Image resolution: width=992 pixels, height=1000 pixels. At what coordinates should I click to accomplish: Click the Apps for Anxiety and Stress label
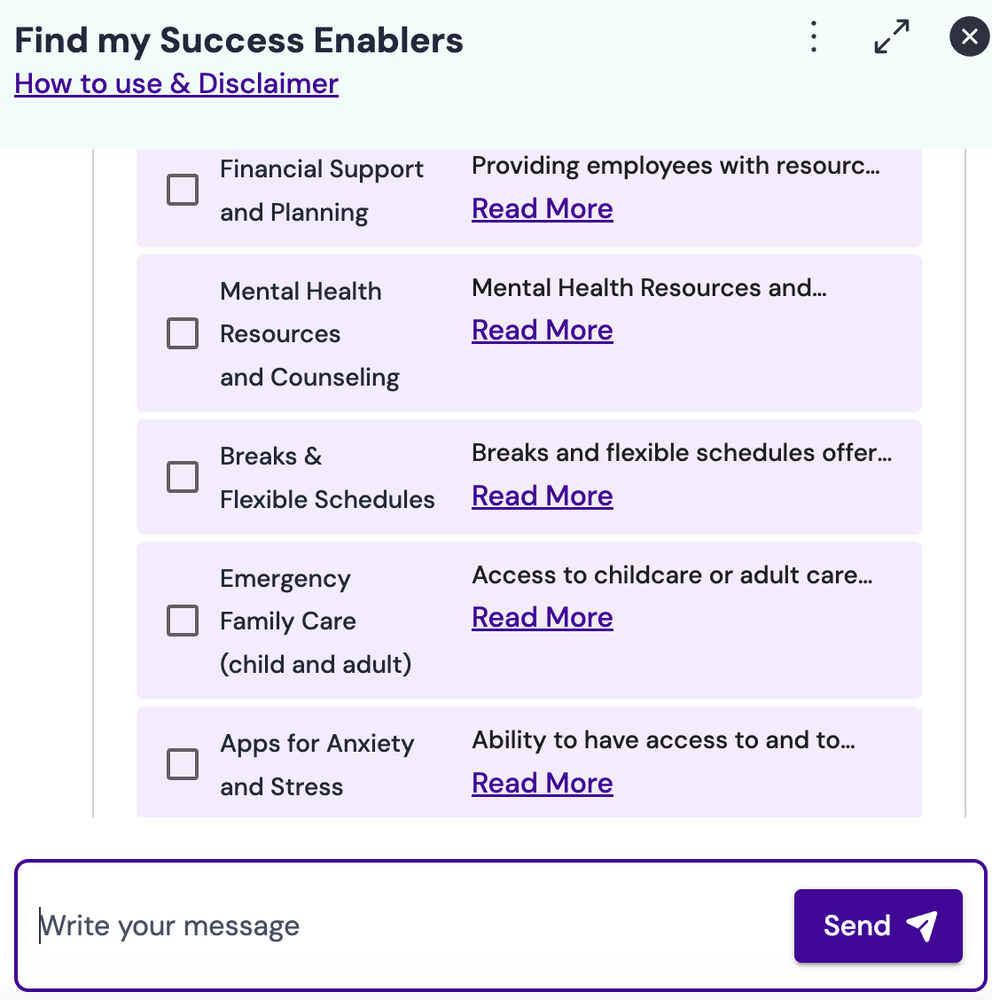316,765
